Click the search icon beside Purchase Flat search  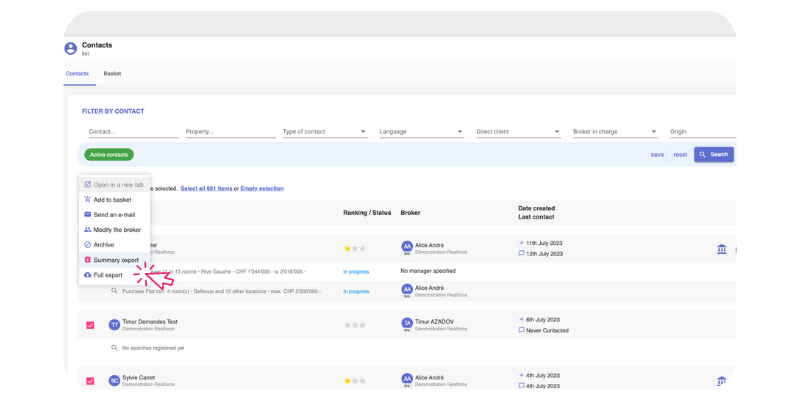(x=115, y=291)
